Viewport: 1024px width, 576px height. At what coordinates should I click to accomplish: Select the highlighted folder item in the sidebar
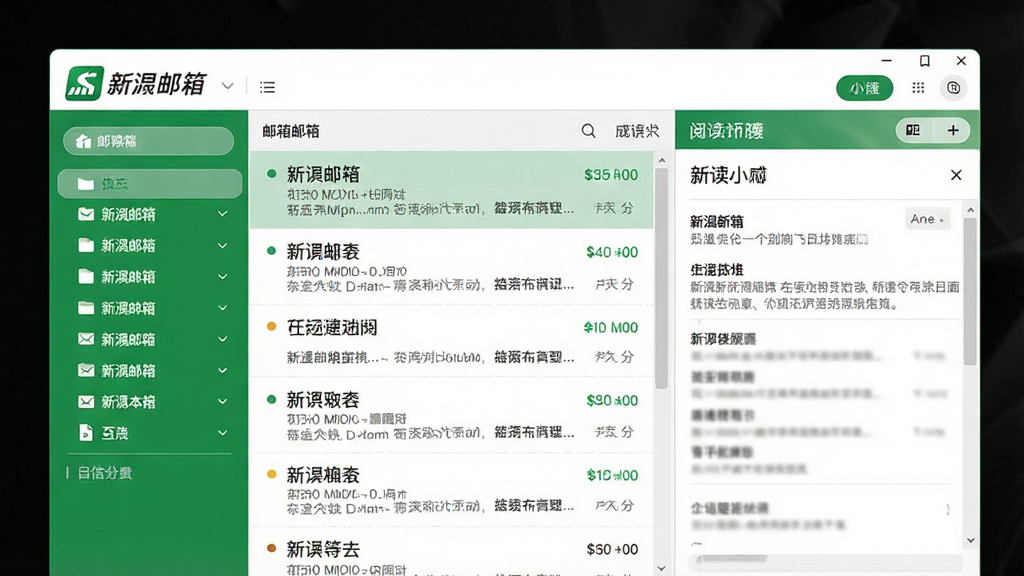tap(150, 184)
